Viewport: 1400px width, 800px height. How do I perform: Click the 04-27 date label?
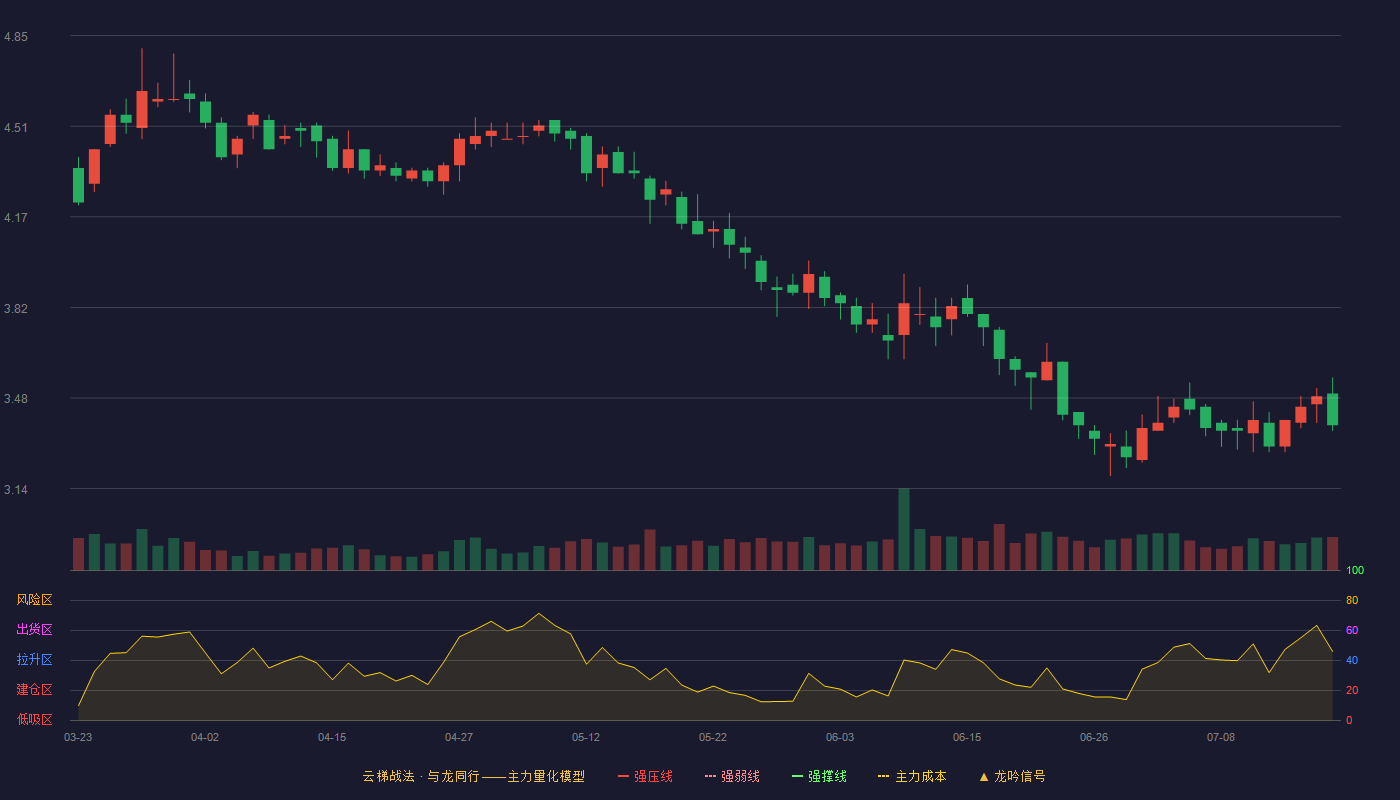(459, 737)
